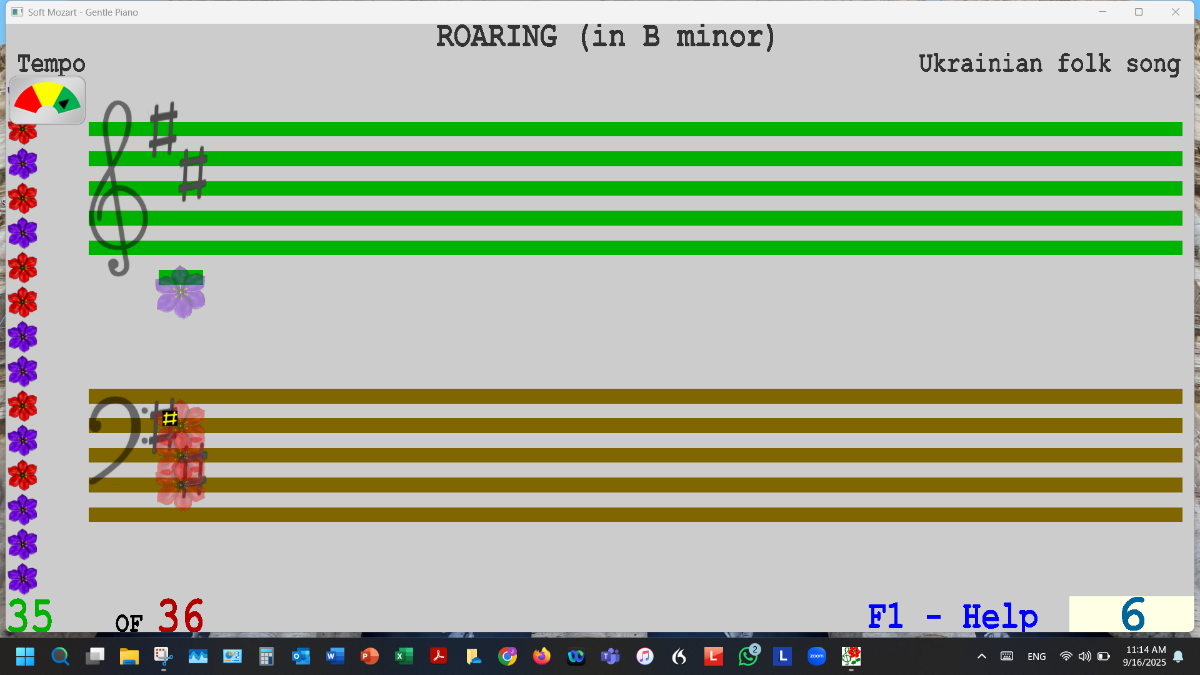
Task: Click the purple flower note below treble staff
Action: 181,295
